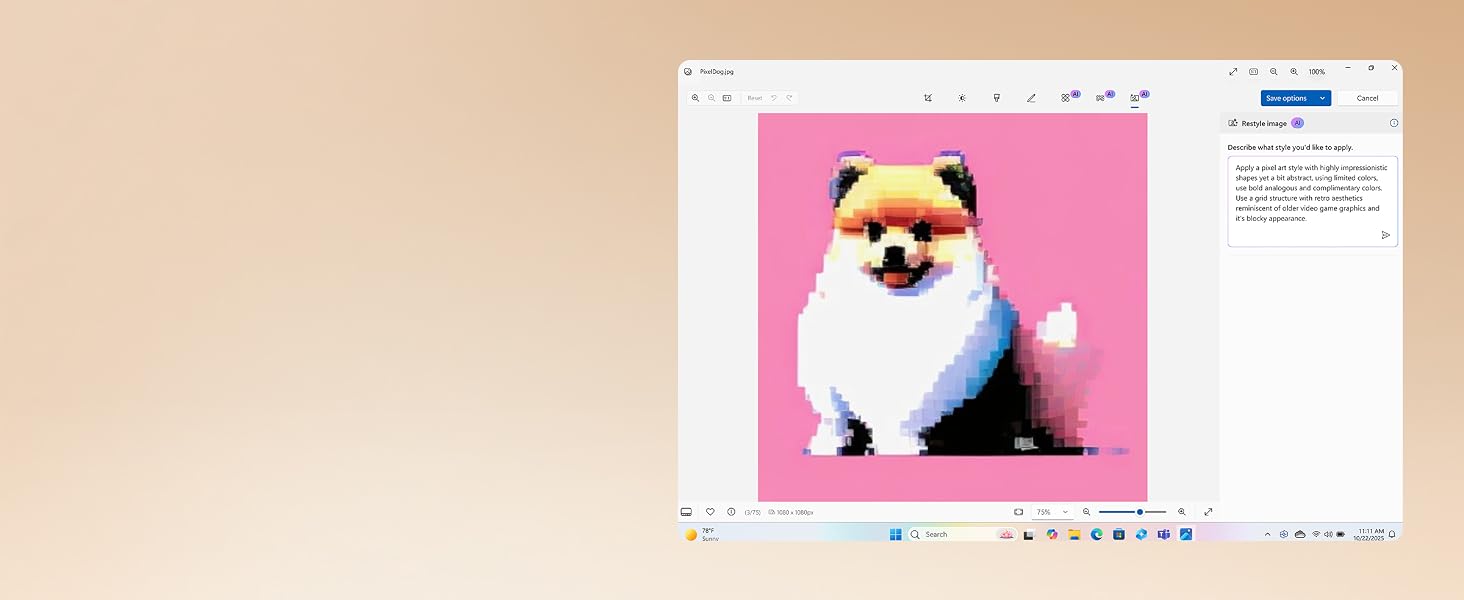Open the 75% zoom level dropdown
1464x600 pixels.
point(1051,512)
